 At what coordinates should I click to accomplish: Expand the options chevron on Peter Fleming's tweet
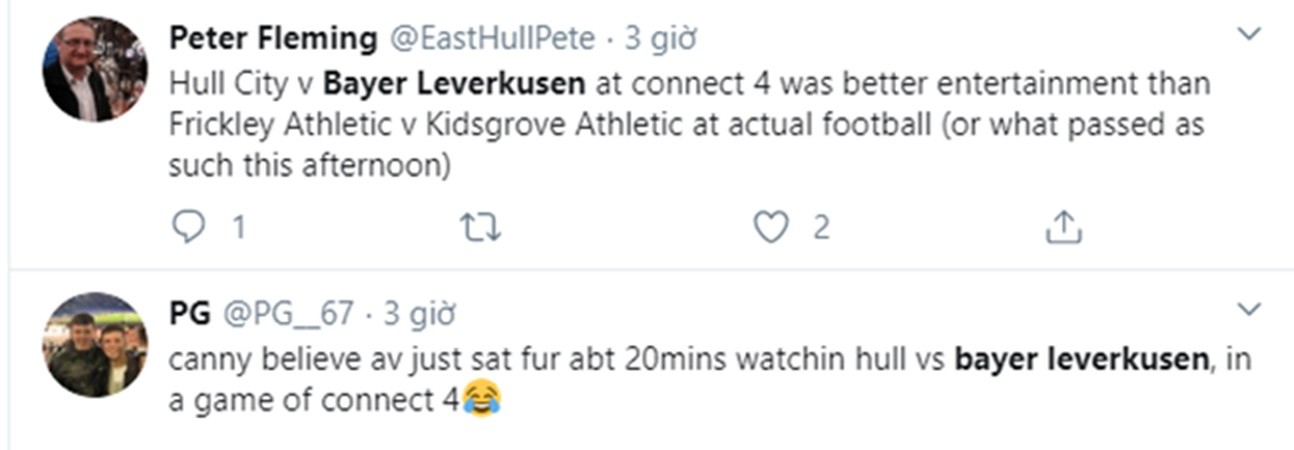click(x=1249, y=35)
